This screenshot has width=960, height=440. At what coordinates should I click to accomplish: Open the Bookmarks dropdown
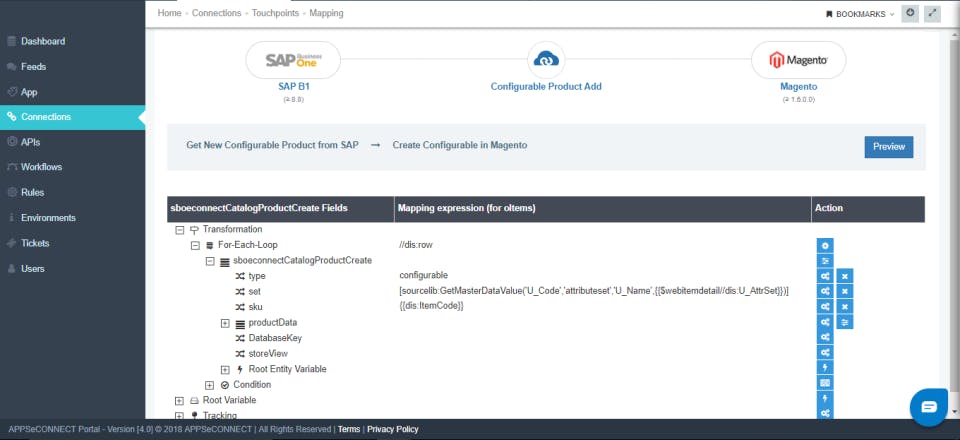860,14
